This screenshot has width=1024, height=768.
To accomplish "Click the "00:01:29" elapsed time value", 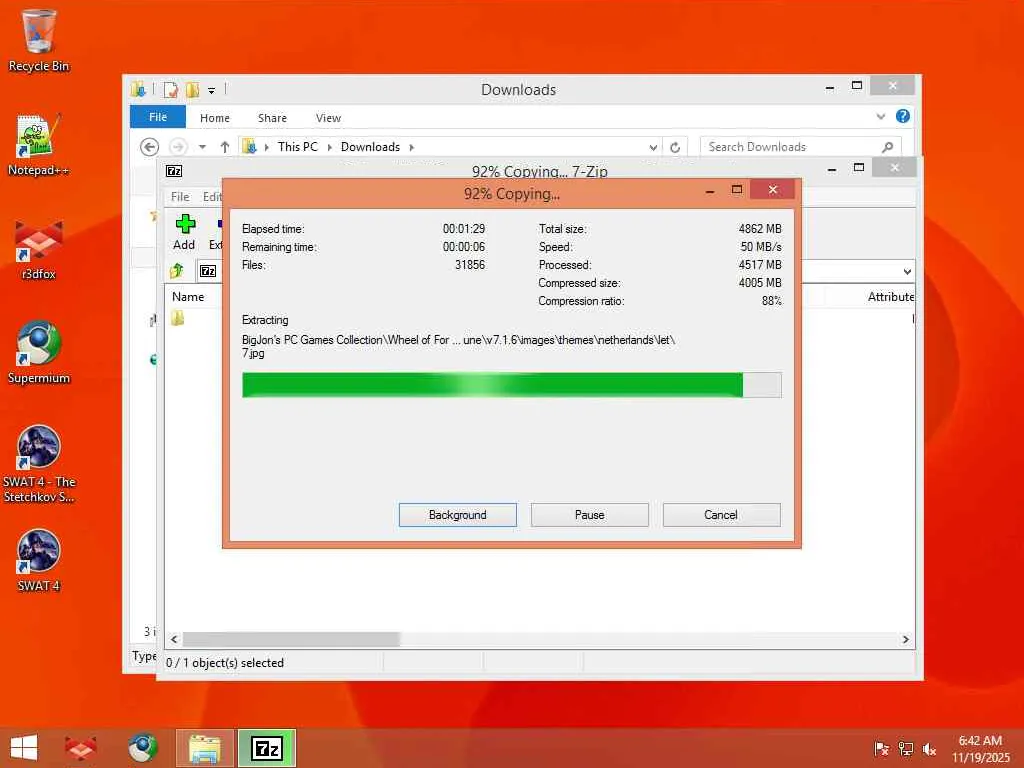I will click(x=464, y=229).
